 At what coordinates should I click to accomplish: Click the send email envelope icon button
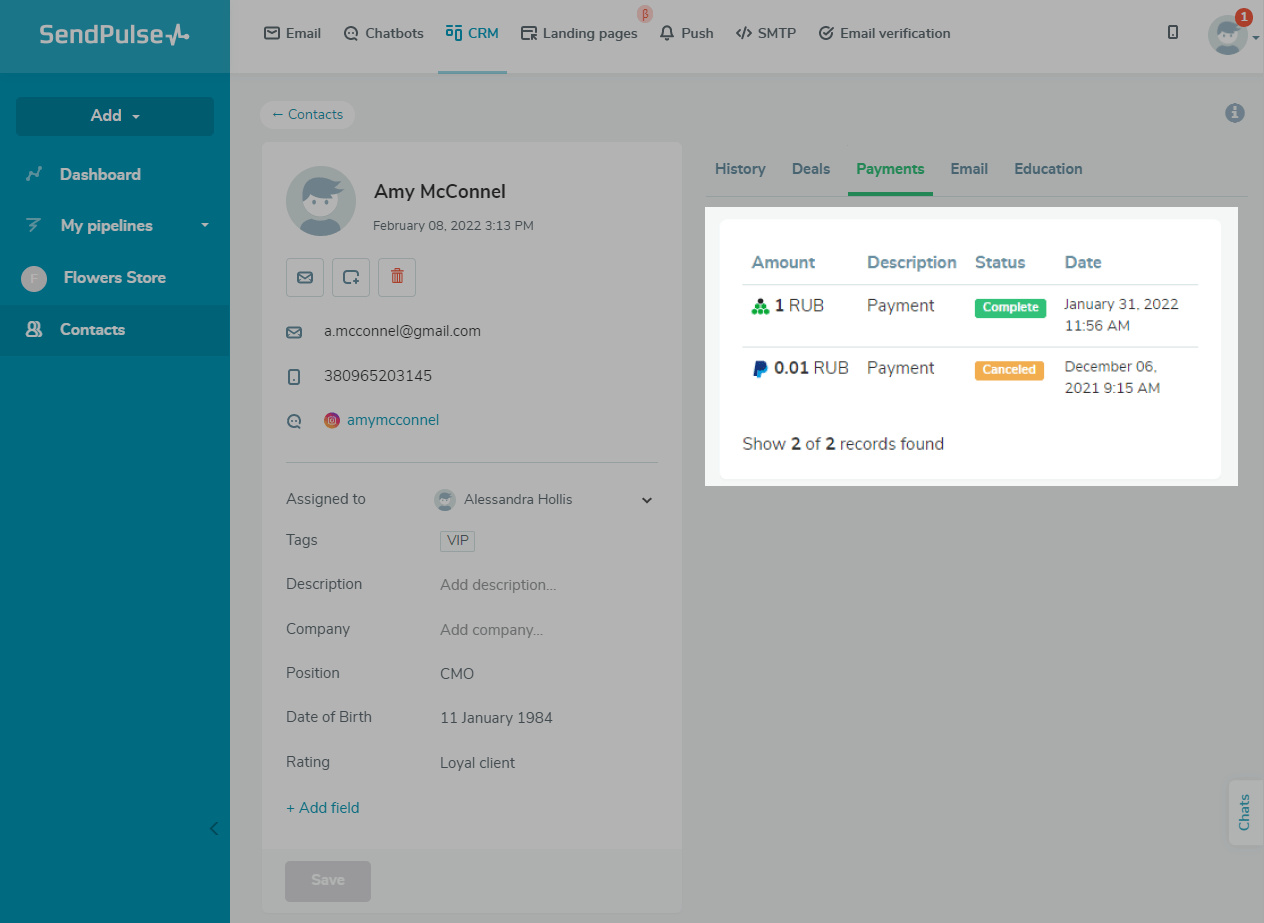305,277
